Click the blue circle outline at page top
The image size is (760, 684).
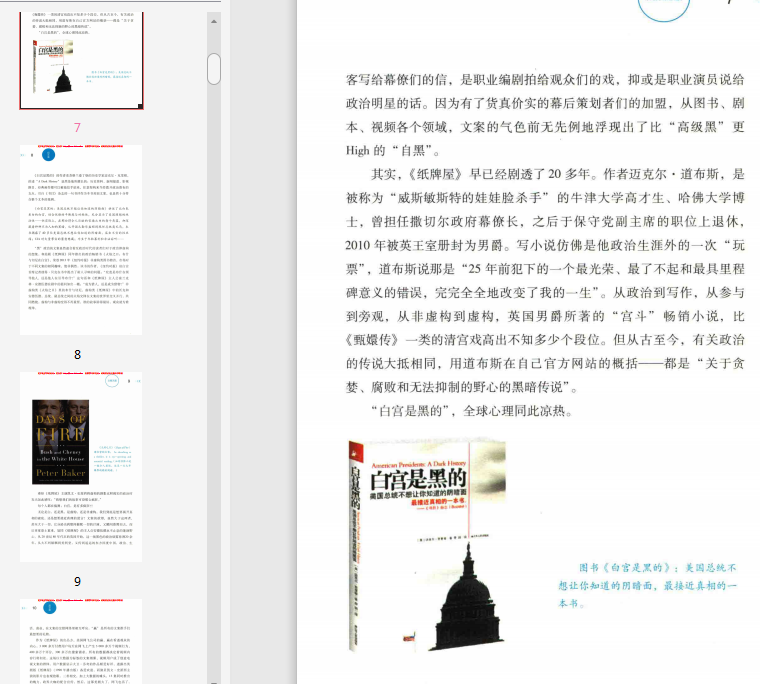664,9
